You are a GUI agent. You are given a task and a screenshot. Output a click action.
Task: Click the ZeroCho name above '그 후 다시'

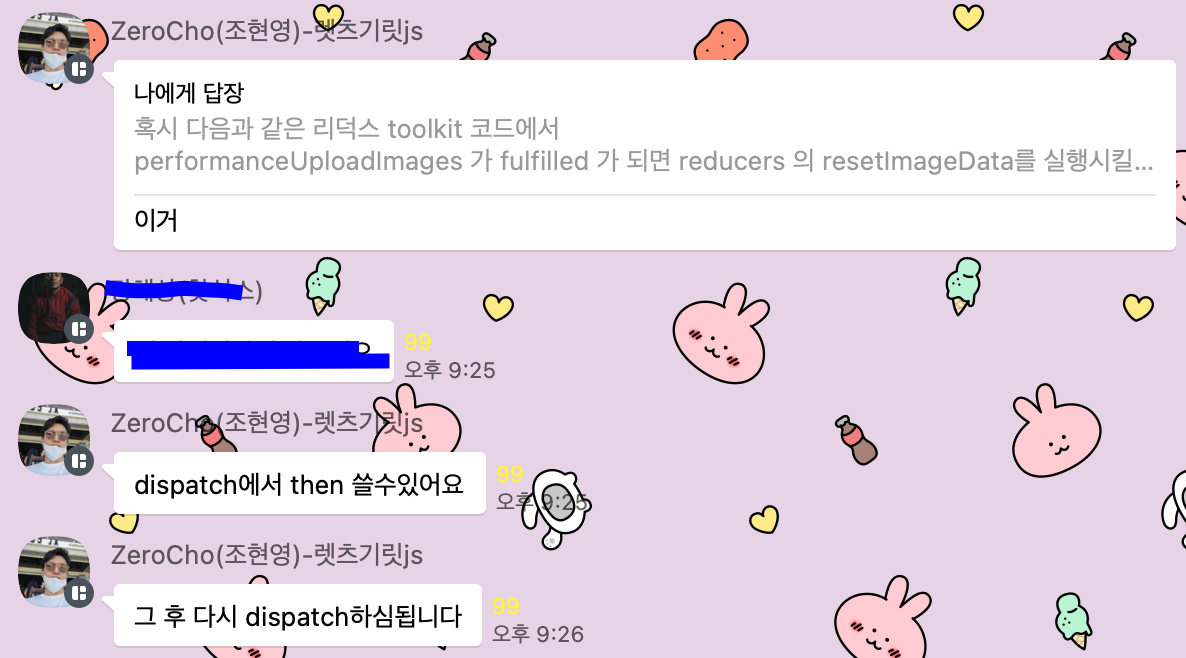(x=267, y=555)
